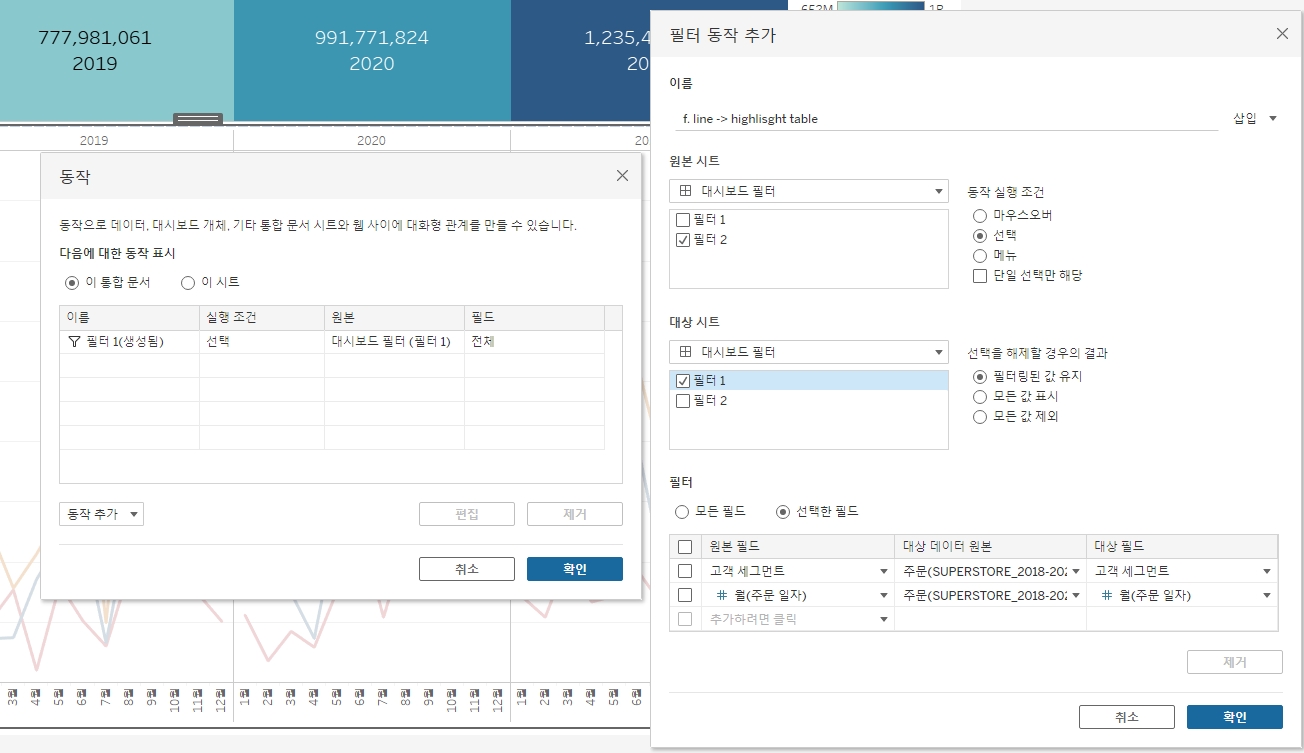Open the 삽입 dropdown

tap(1256, 118)
